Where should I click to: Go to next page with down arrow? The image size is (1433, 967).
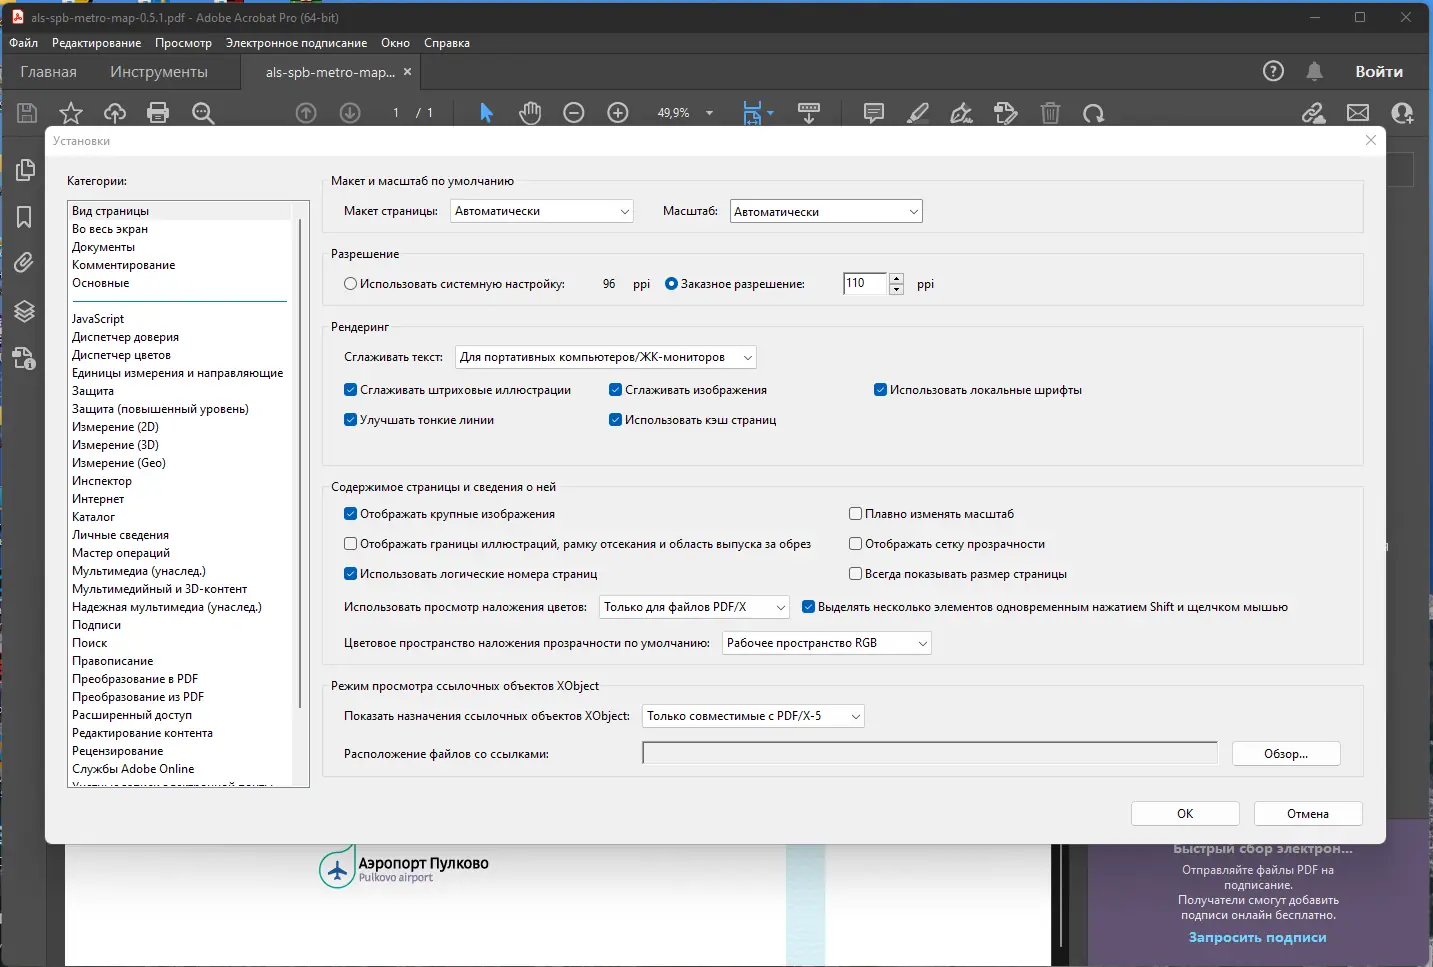coord(350,113)
